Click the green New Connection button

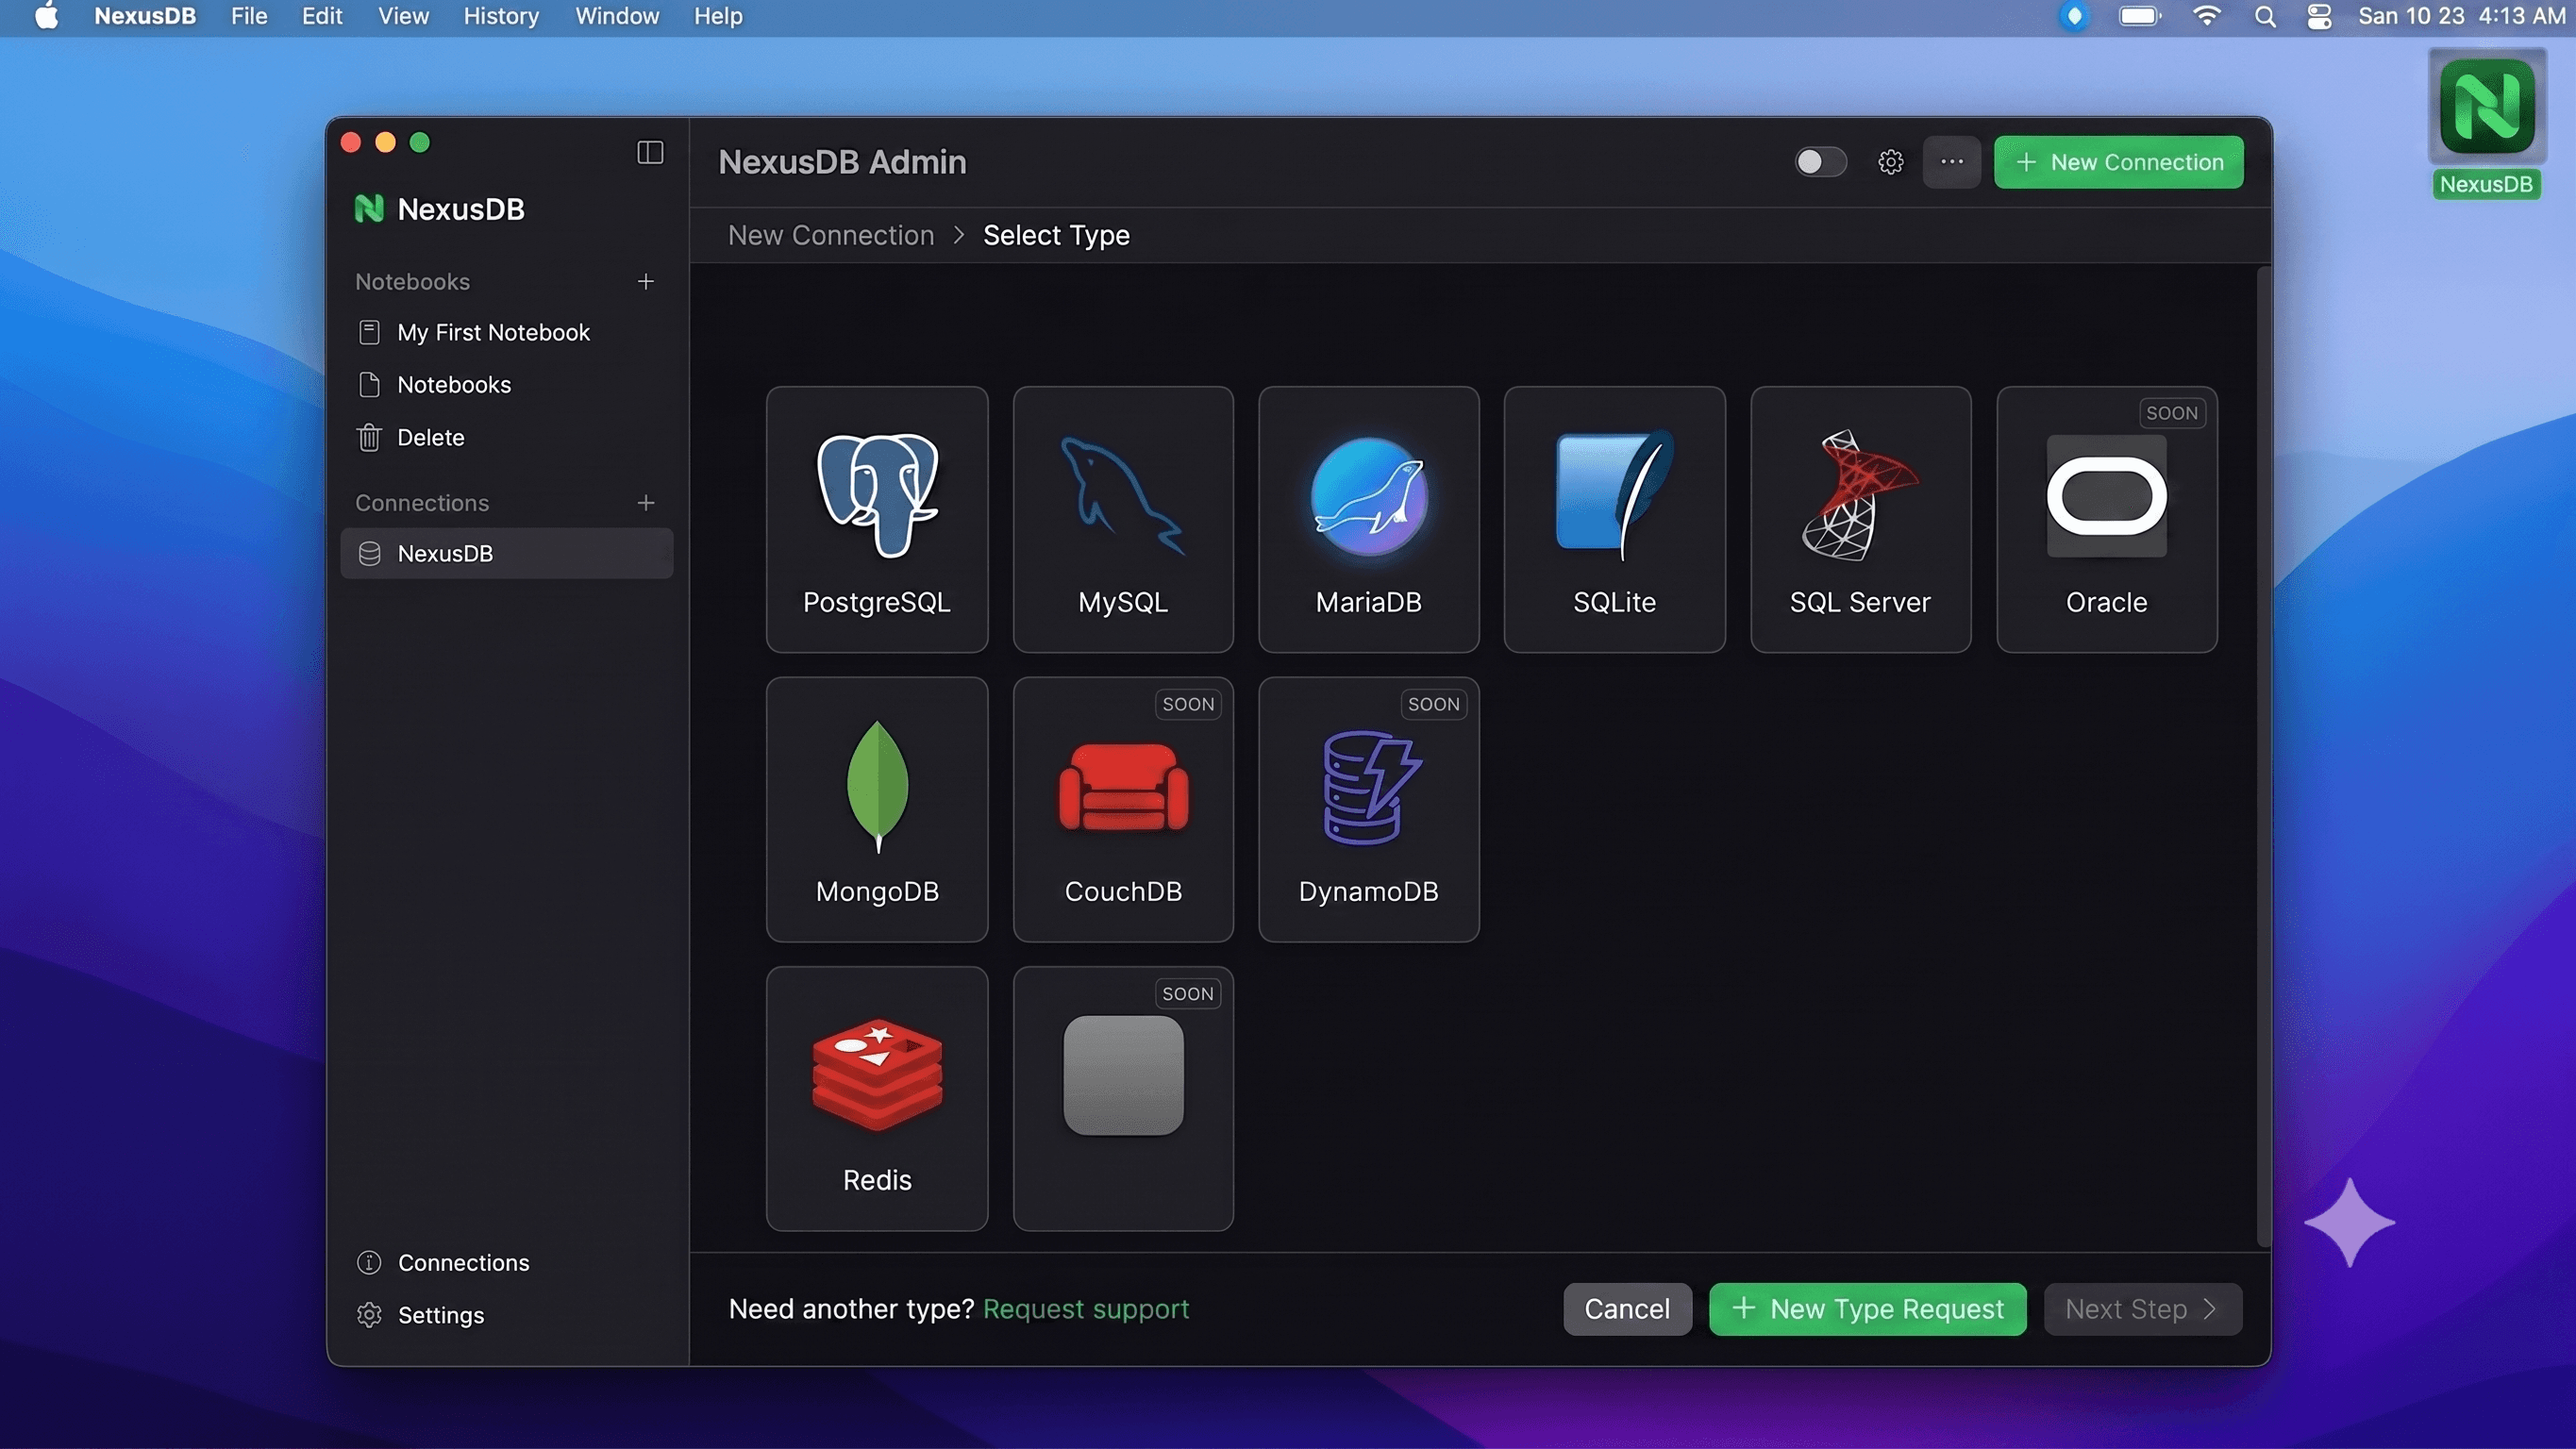point(2118,162)
